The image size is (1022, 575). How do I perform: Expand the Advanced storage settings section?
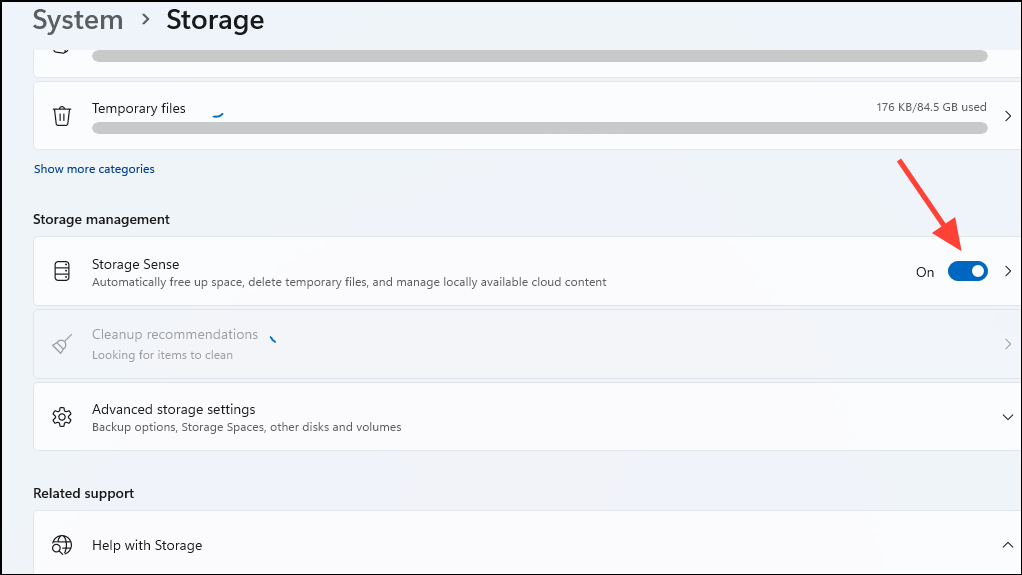1008,416
